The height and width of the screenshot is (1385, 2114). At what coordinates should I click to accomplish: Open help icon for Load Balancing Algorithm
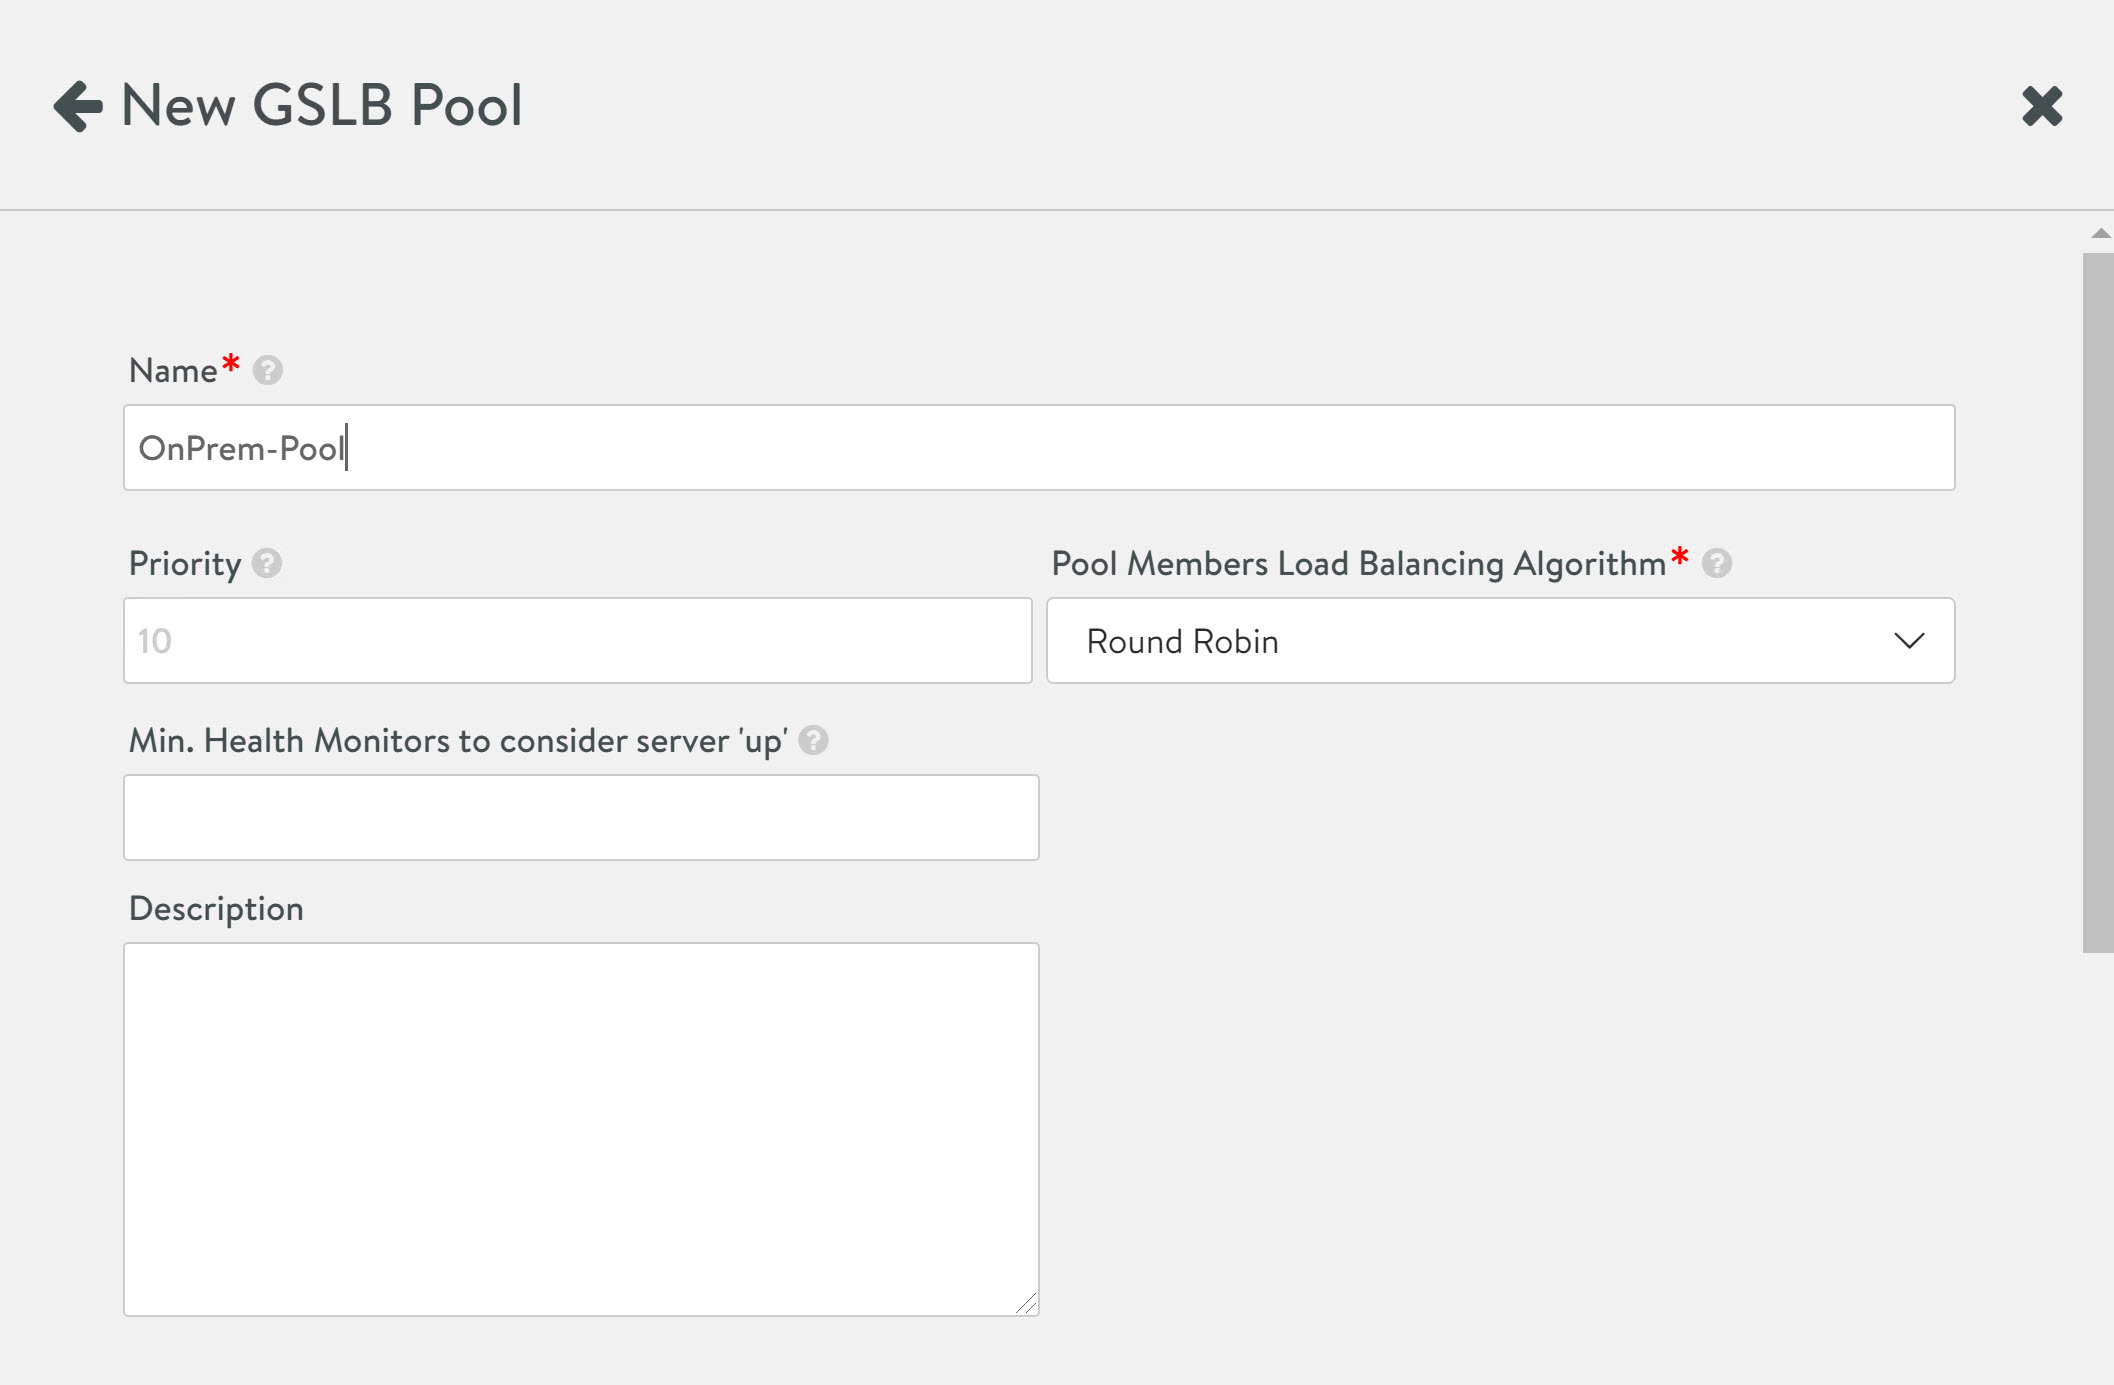(x=1716, y=564)
